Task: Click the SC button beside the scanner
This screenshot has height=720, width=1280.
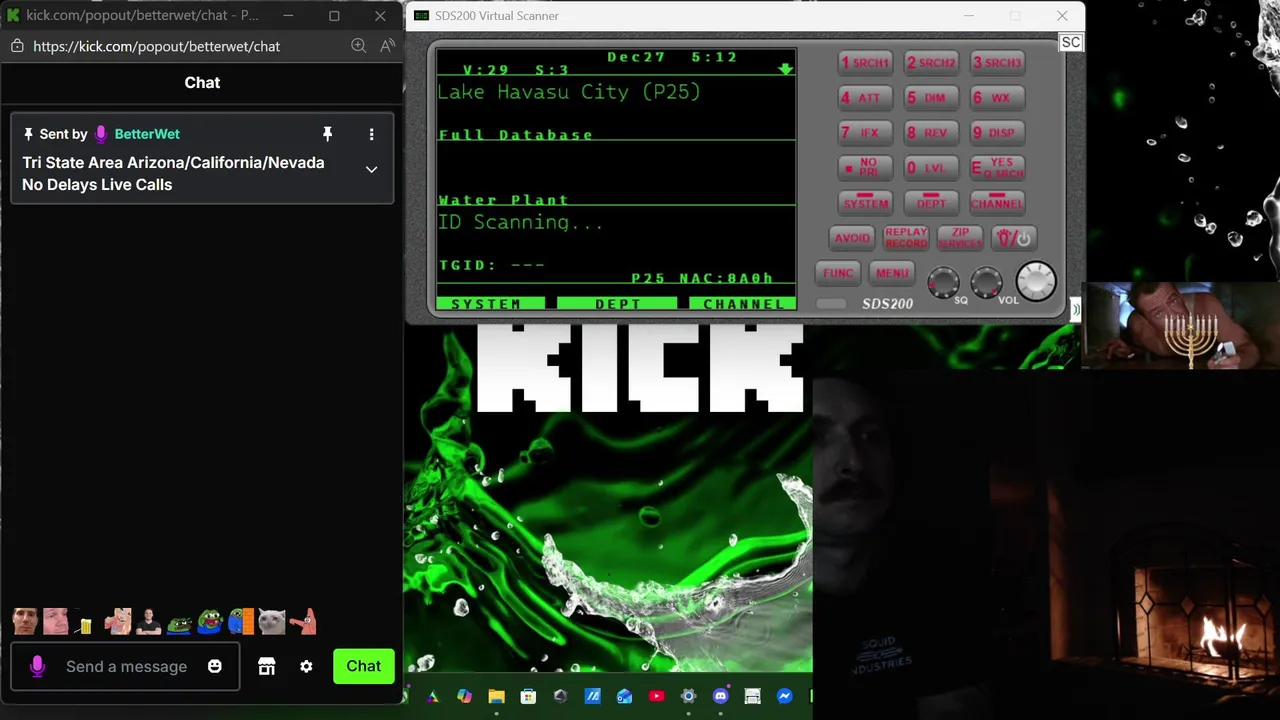Action: (1071, 42)
